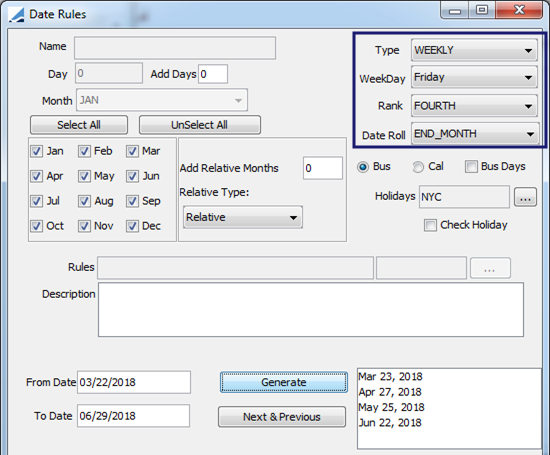Tick the Bus Days checkbox

click(x=471, y=166)
